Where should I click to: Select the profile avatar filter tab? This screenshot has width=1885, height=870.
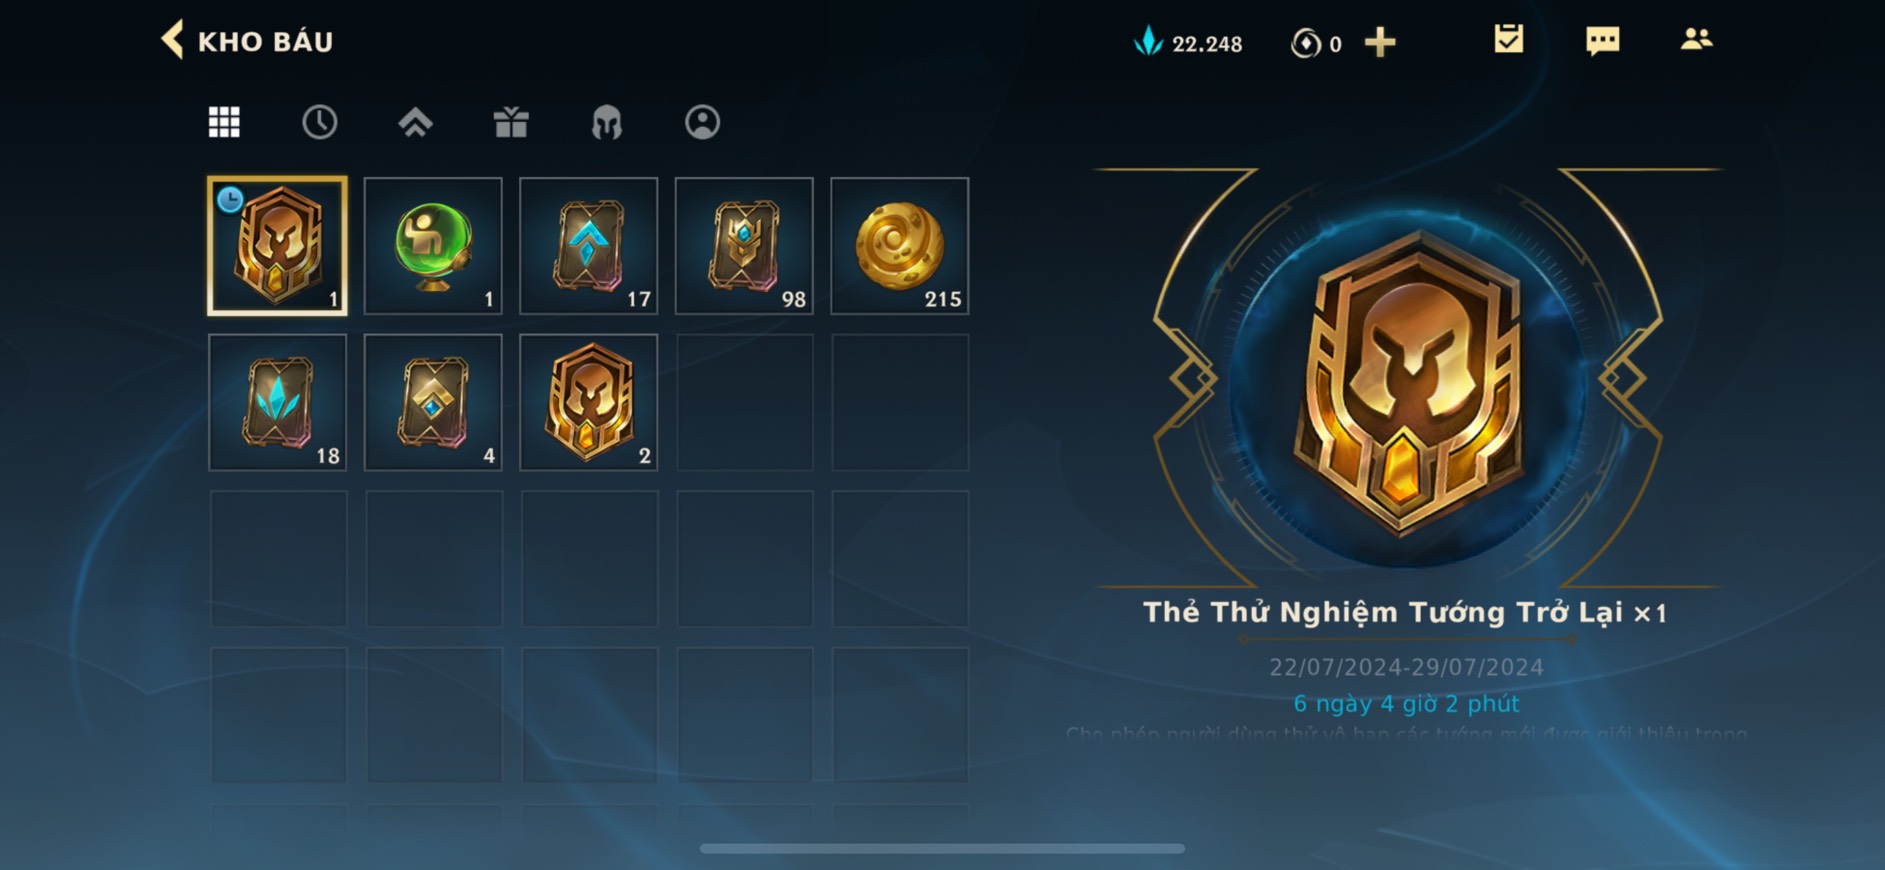(702, 122)
